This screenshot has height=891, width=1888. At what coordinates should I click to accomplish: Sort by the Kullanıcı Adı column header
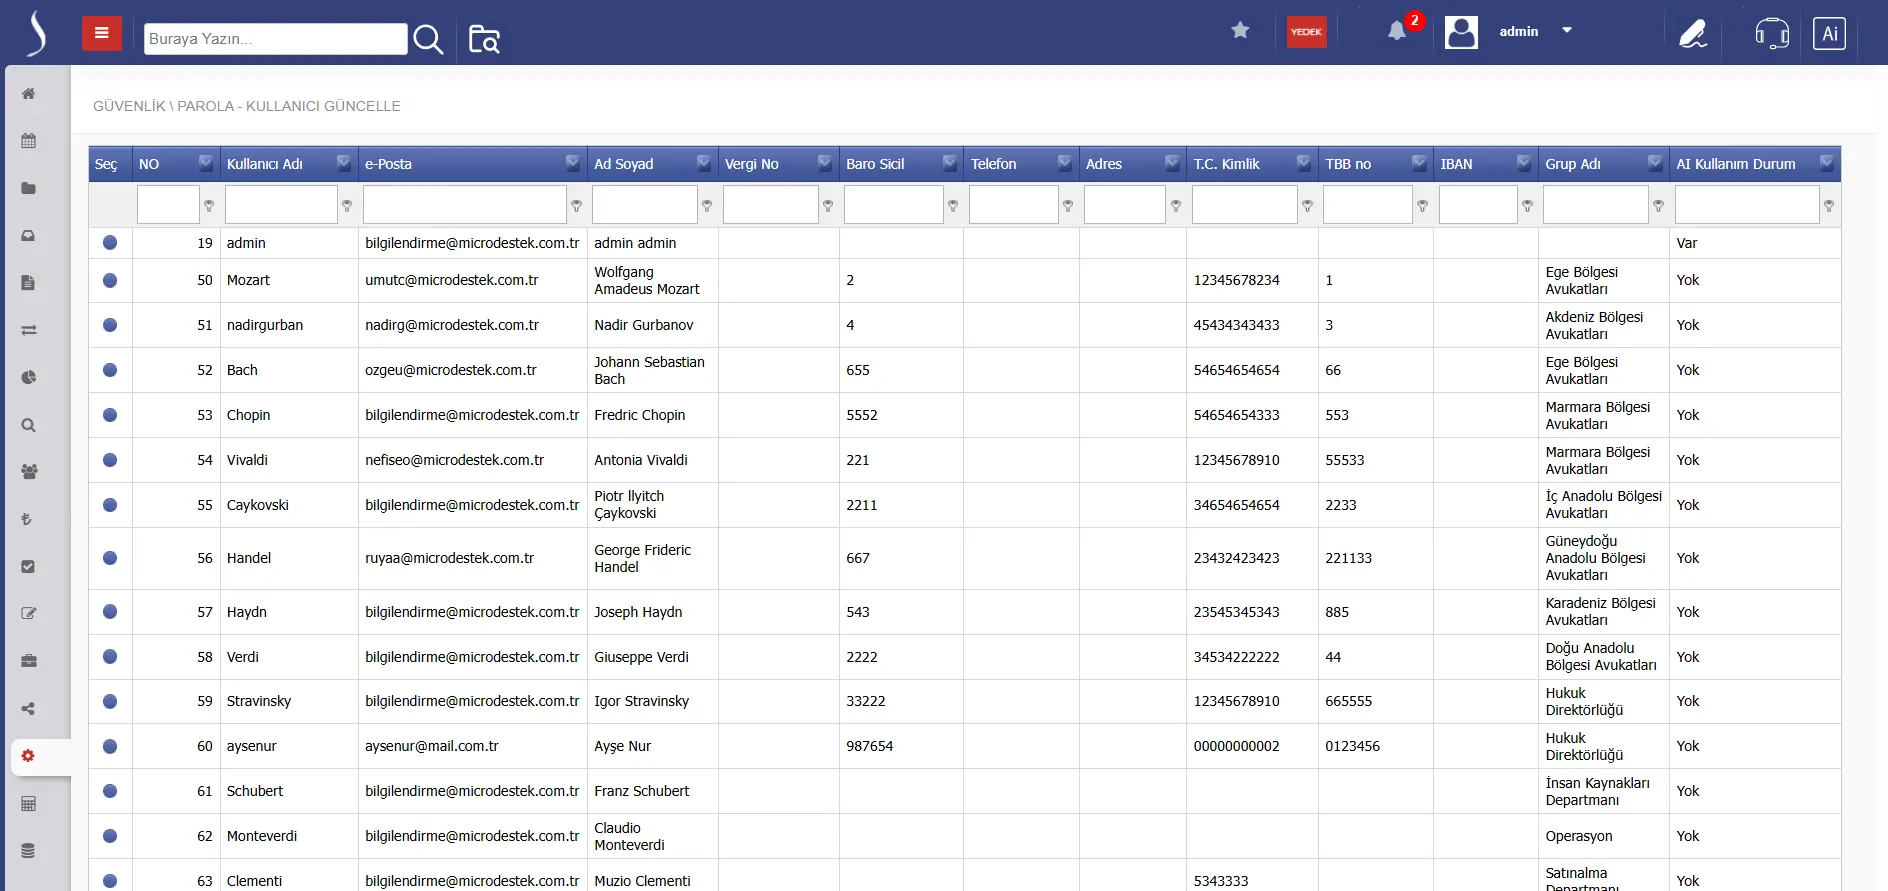tap(265, 164)
